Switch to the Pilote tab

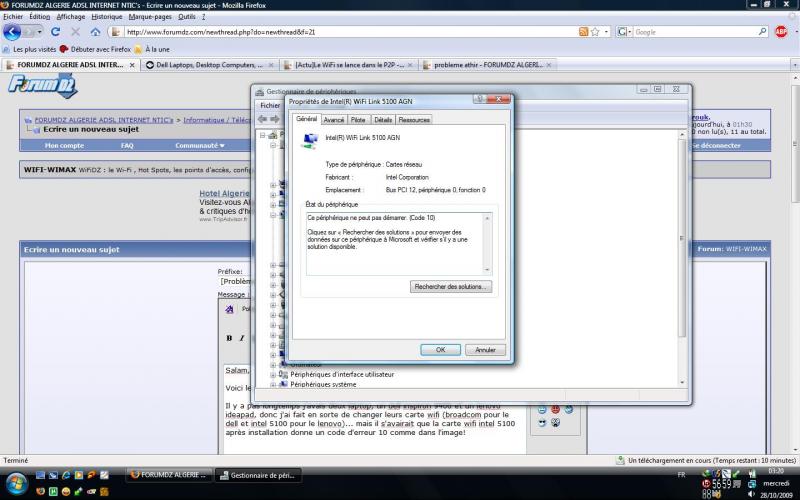click(x=358, y=120)
